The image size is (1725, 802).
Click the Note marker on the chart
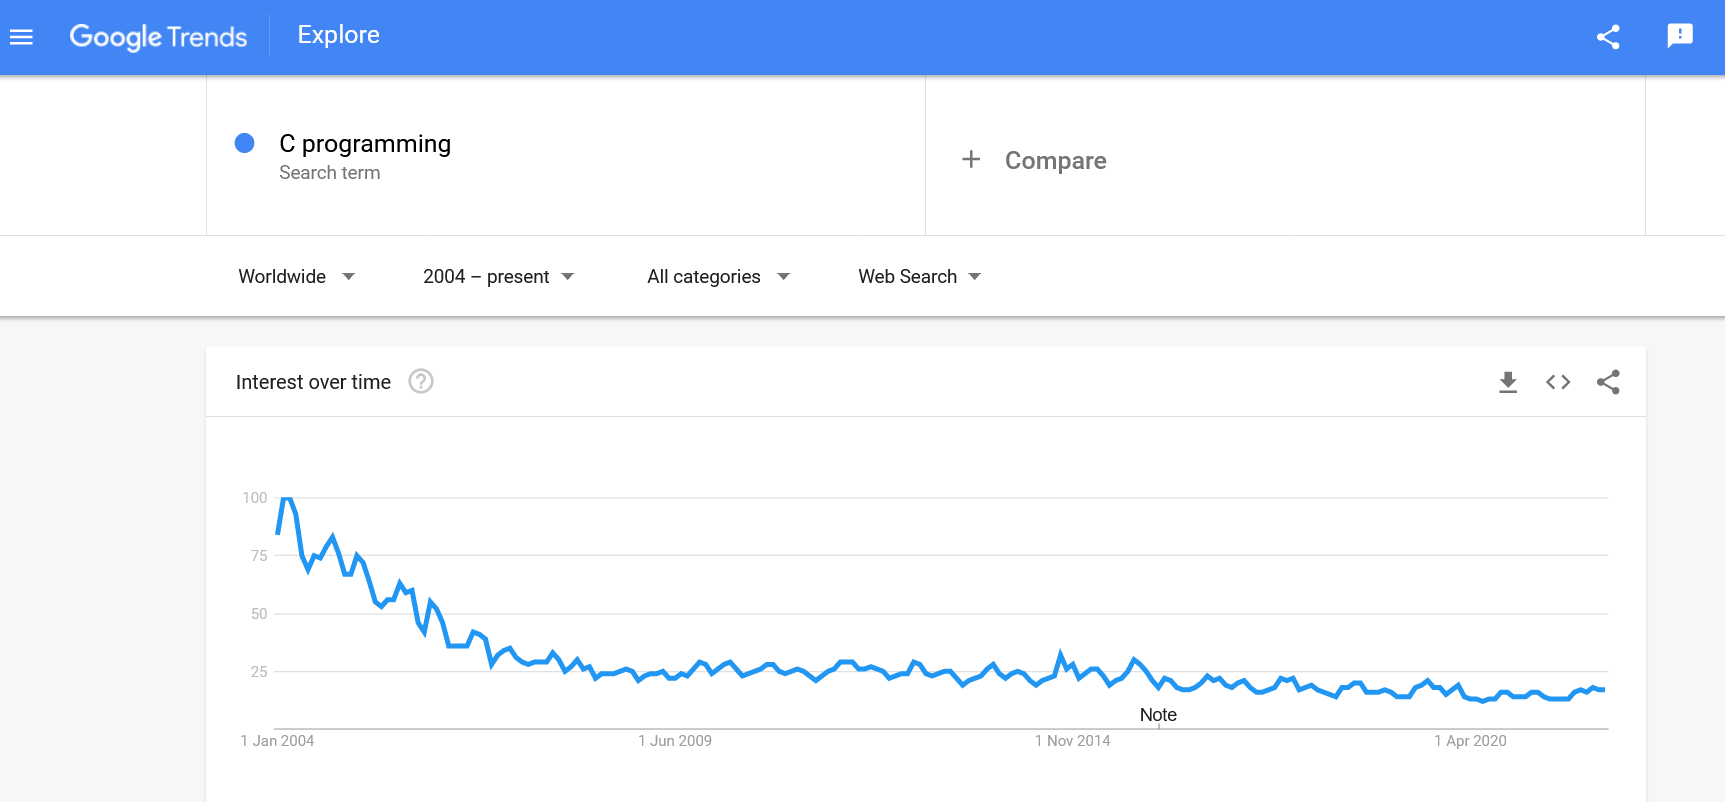coord(1158,715)
